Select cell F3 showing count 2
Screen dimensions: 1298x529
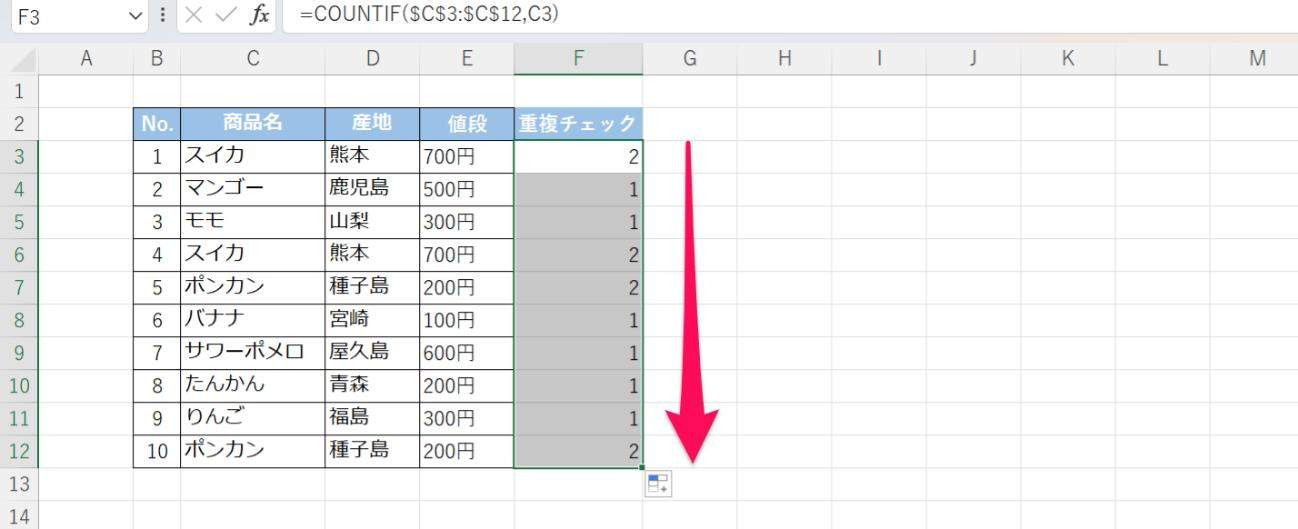point(578,157)
